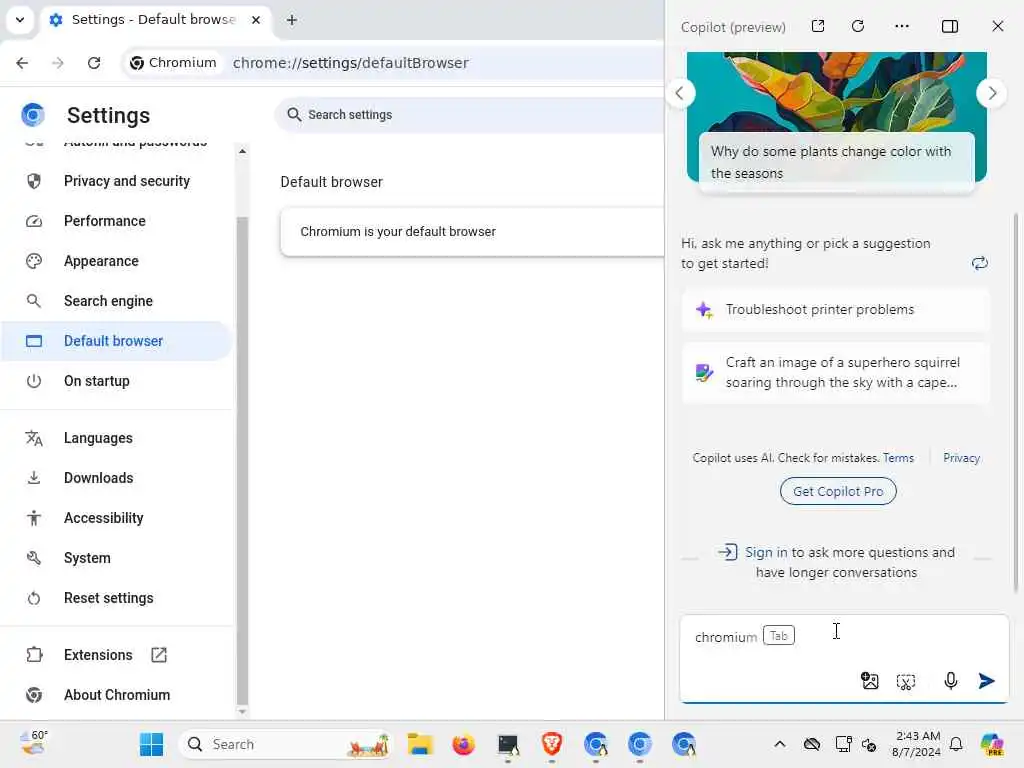The width and height of the screenshot is (1024, 768).
Task: Accept the Tab autocomplete hint
Action: 778,635
